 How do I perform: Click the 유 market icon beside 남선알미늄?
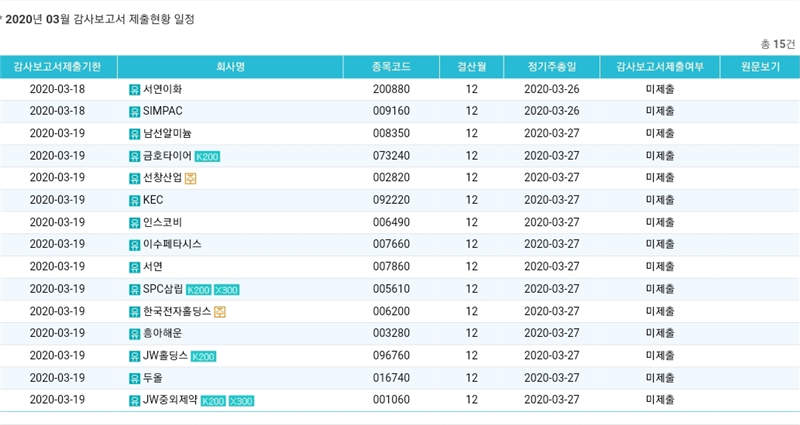point(134,134)
